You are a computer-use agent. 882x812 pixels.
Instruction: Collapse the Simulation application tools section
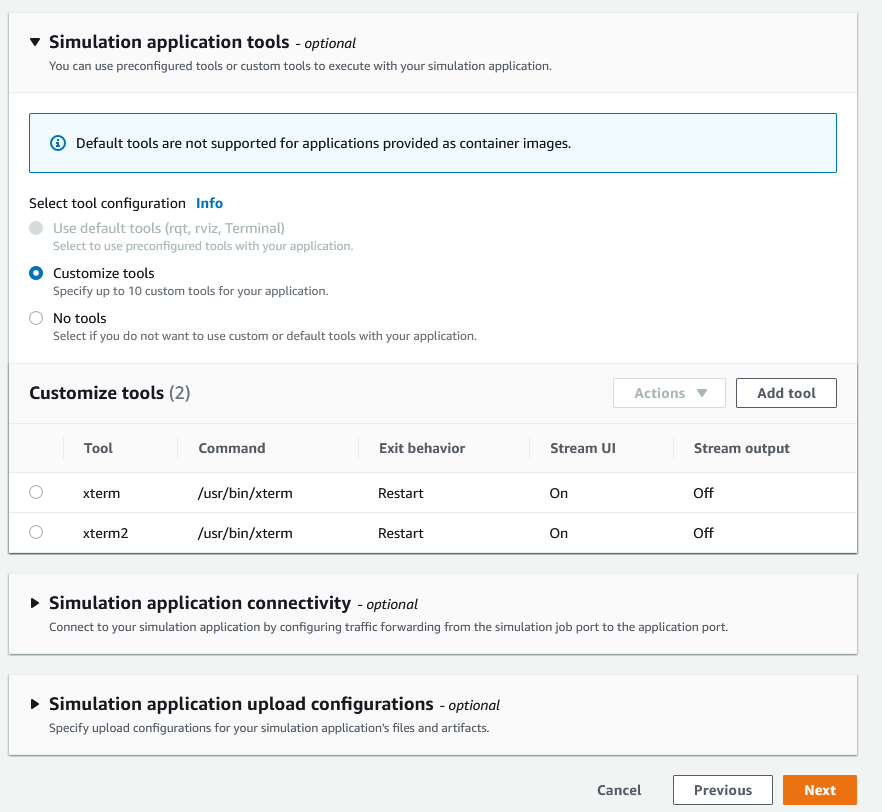35,42
